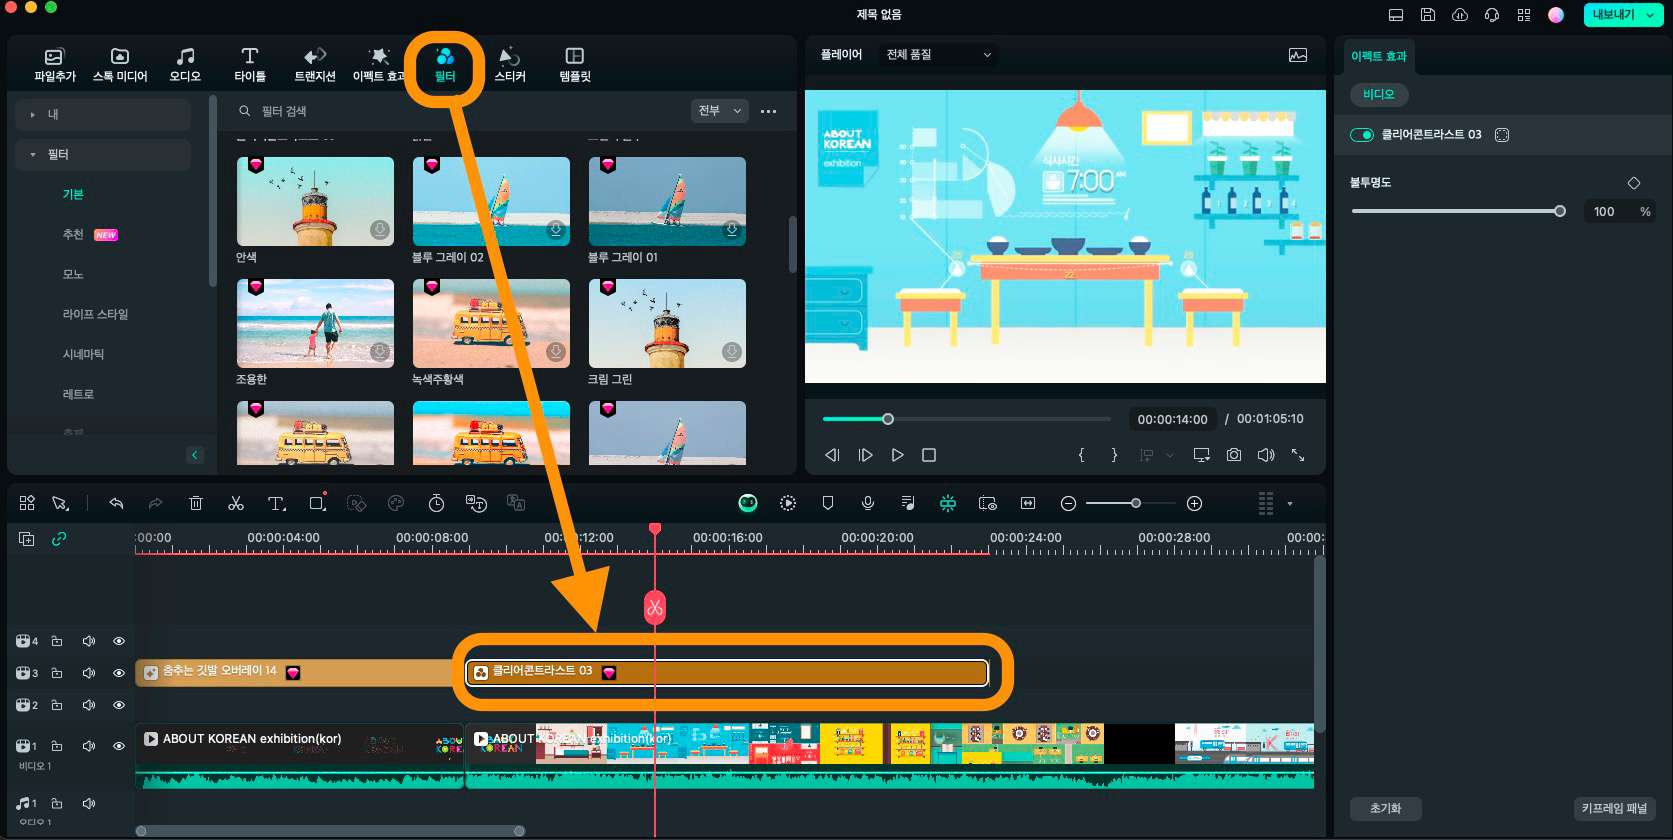Click the save project icon in title bar

1428,15
